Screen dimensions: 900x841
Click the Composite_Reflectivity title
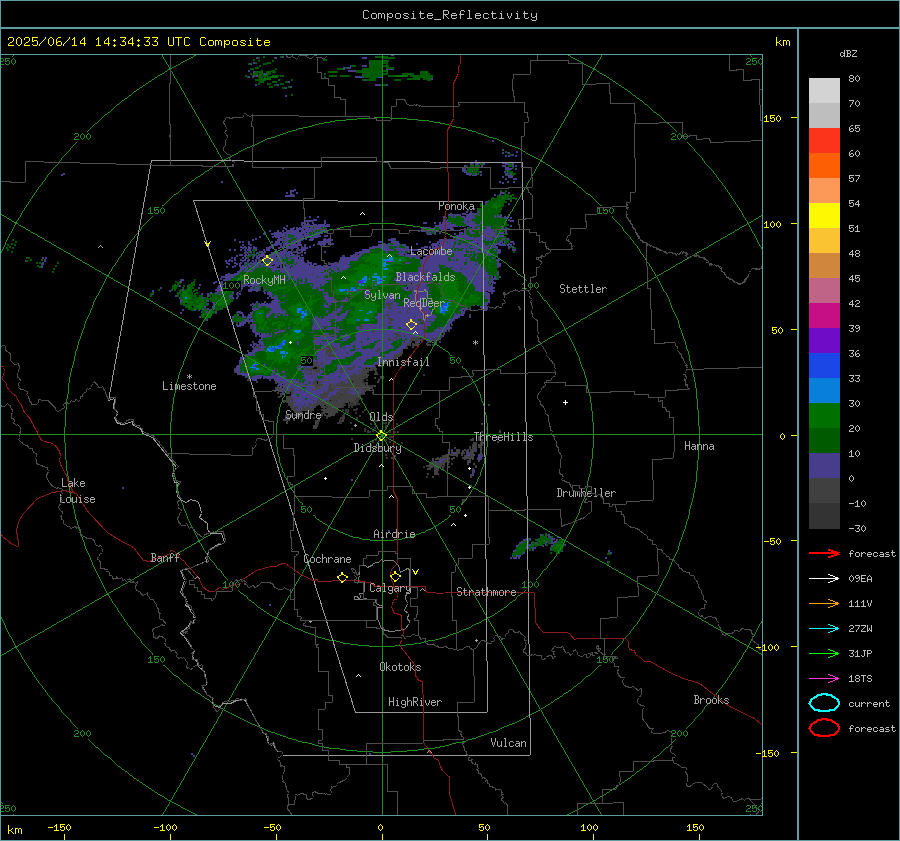[449, 15]
